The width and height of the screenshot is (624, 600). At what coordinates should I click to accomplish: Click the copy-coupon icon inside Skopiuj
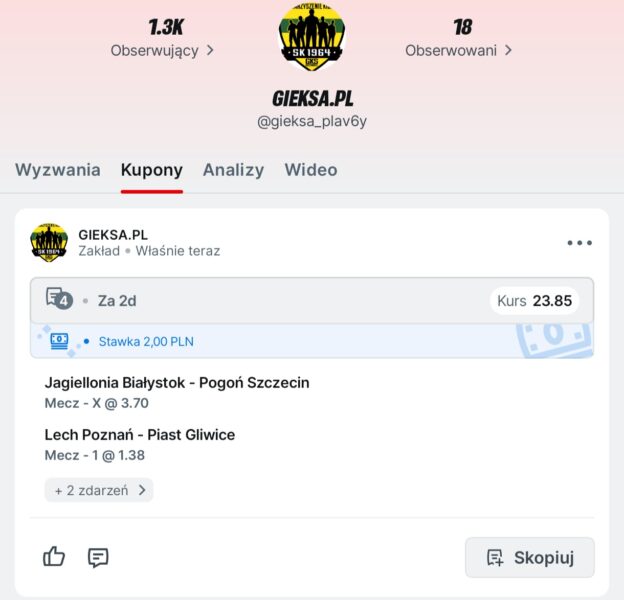[495, 557]
